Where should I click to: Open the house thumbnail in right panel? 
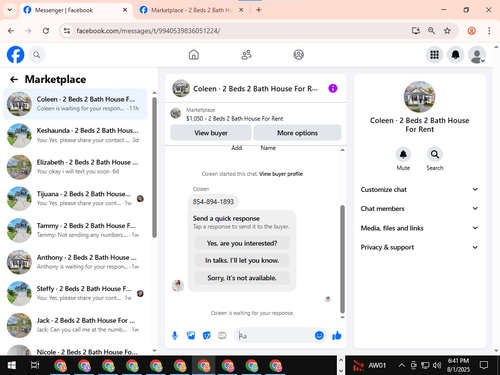coord(419,97)
